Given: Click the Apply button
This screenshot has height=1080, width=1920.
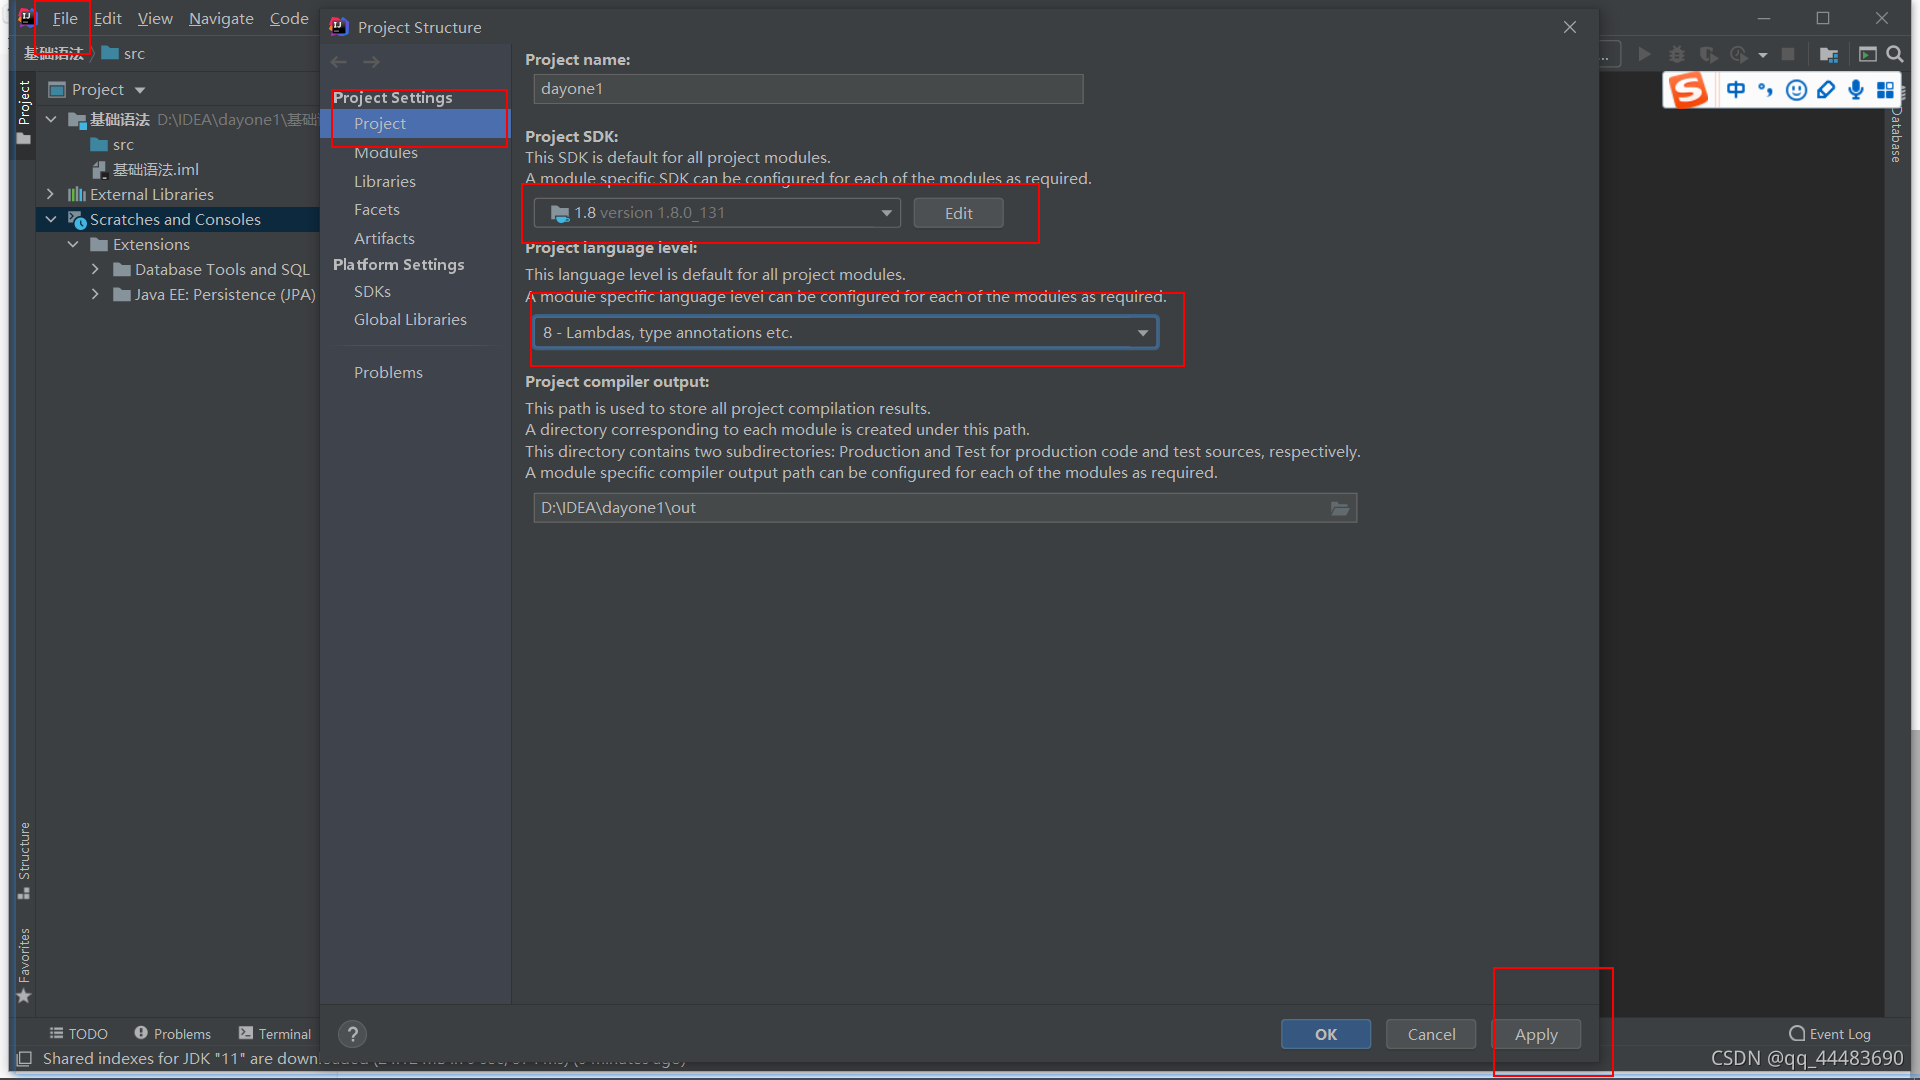Looking at the screenshot, I should click(1535, 1034).
